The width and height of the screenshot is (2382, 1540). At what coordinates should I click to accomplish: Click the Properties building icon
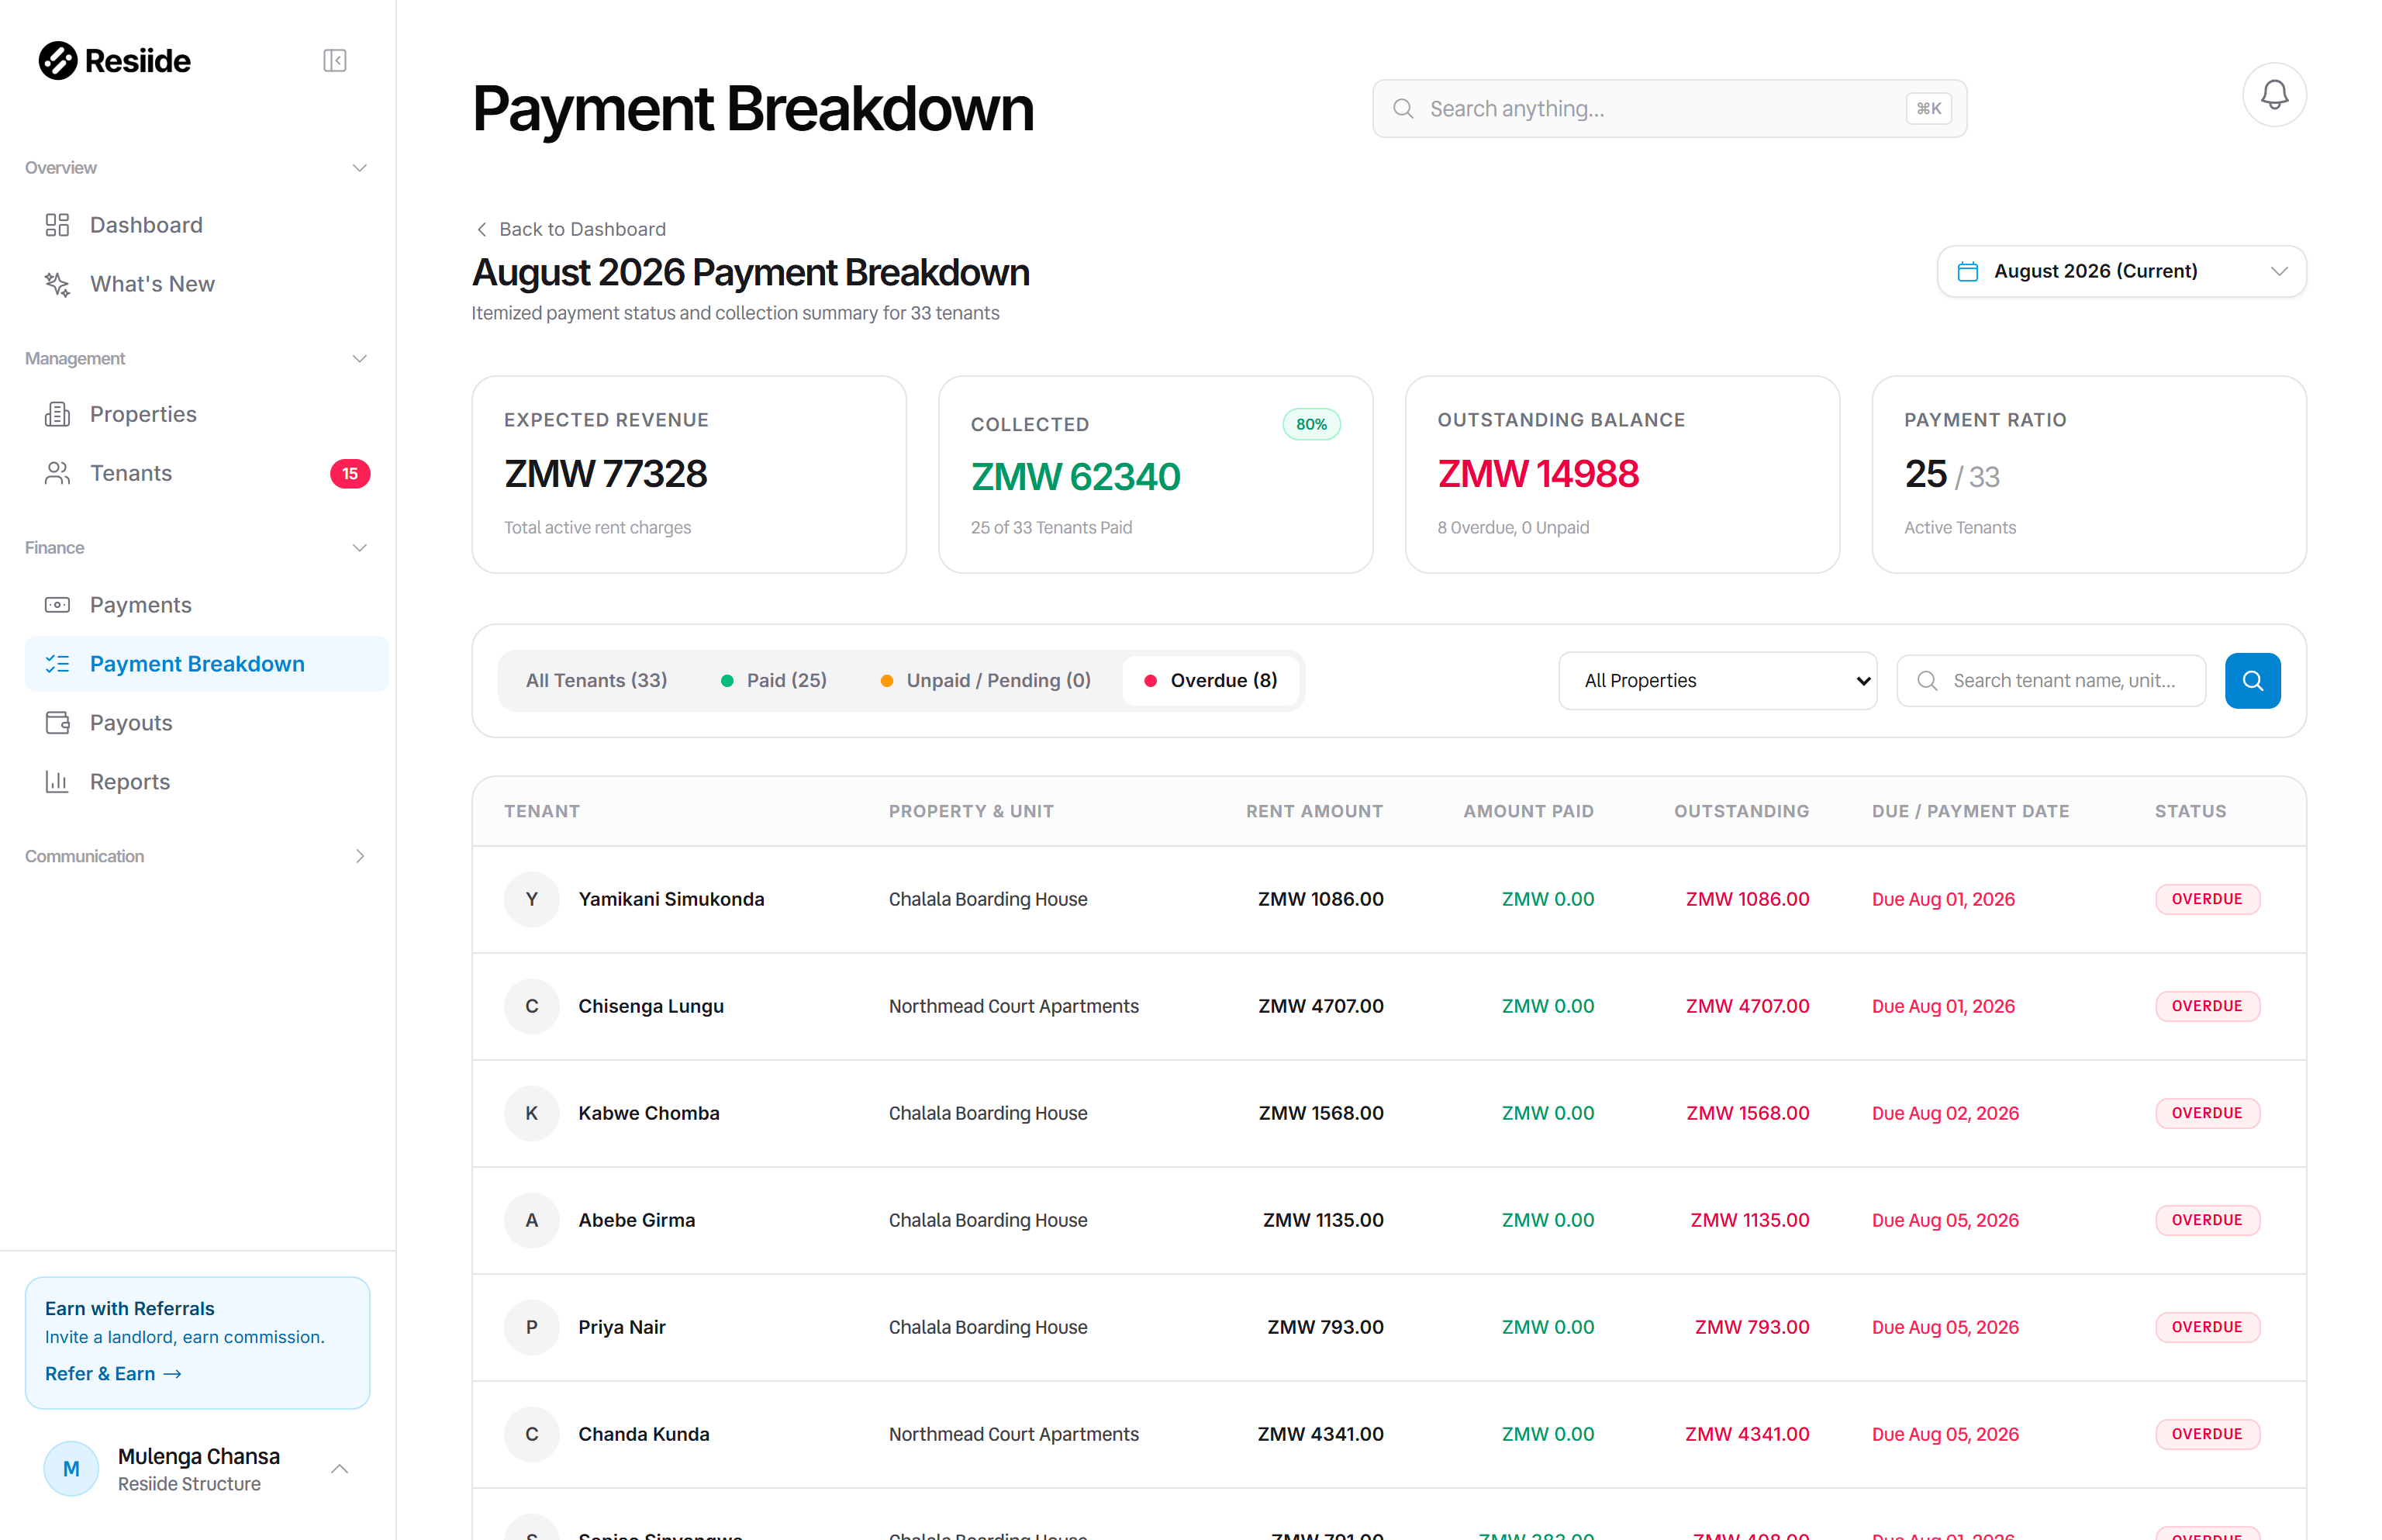tap(57, 414)
